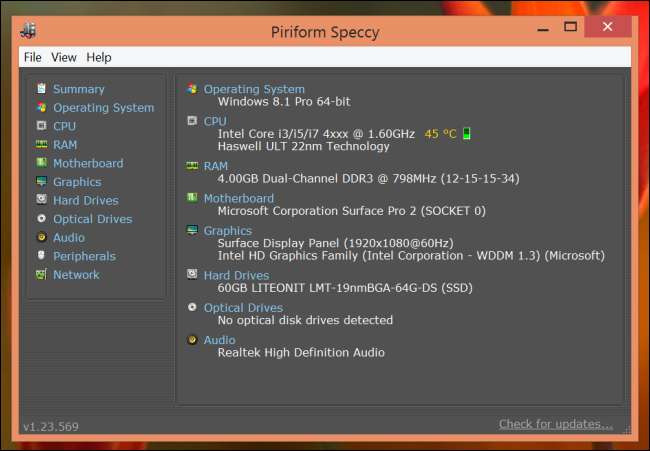Open the File menu
The height and width of the screenshot is (451, 650).
coord(33,58)
